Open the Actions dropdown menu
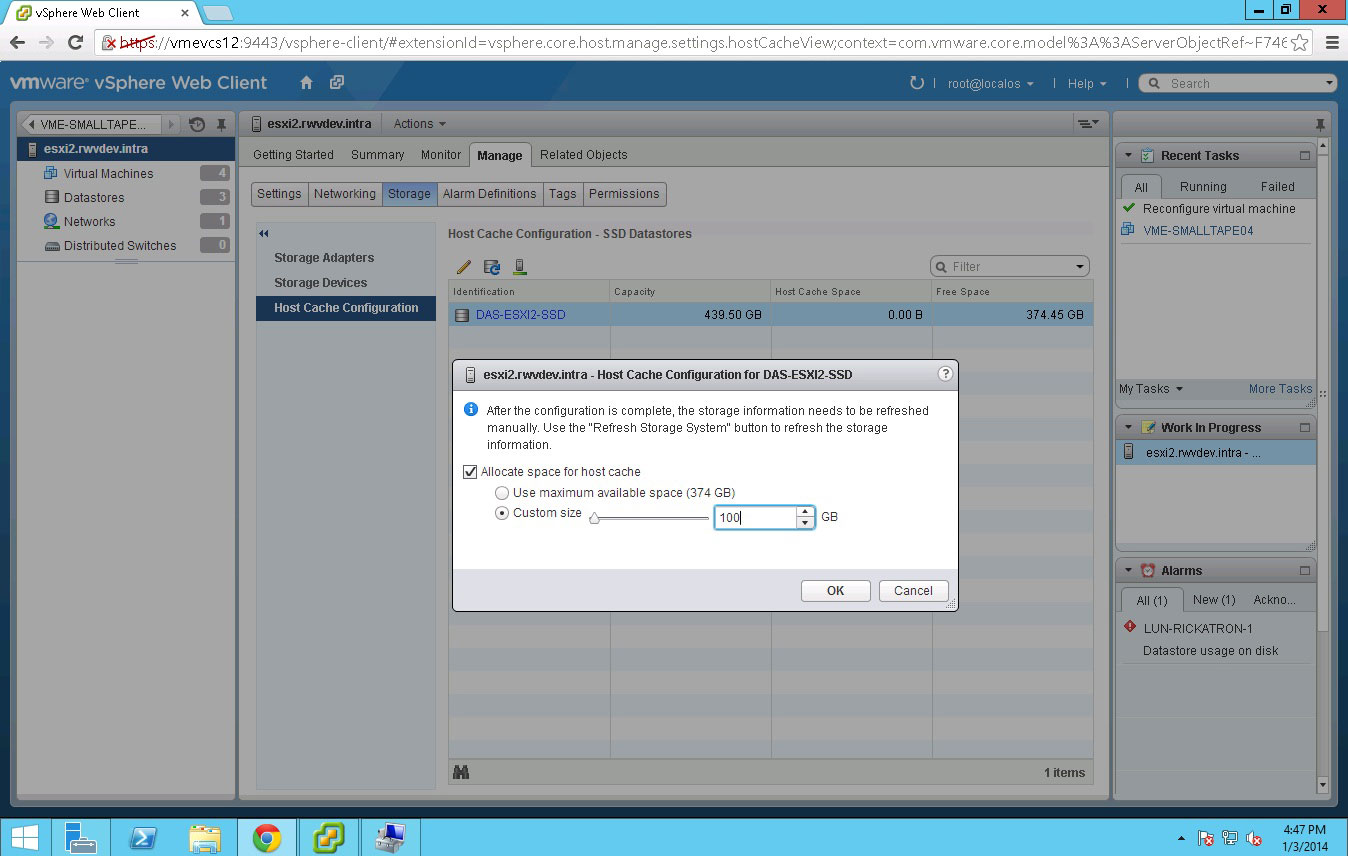The height and width of the screenshot is (856, 1348). point(420,124)
